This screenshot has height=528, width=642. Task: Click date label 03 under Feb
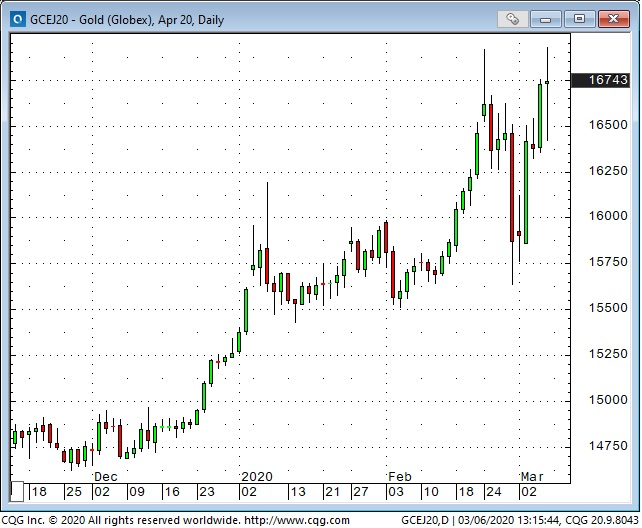coord(396,492)
